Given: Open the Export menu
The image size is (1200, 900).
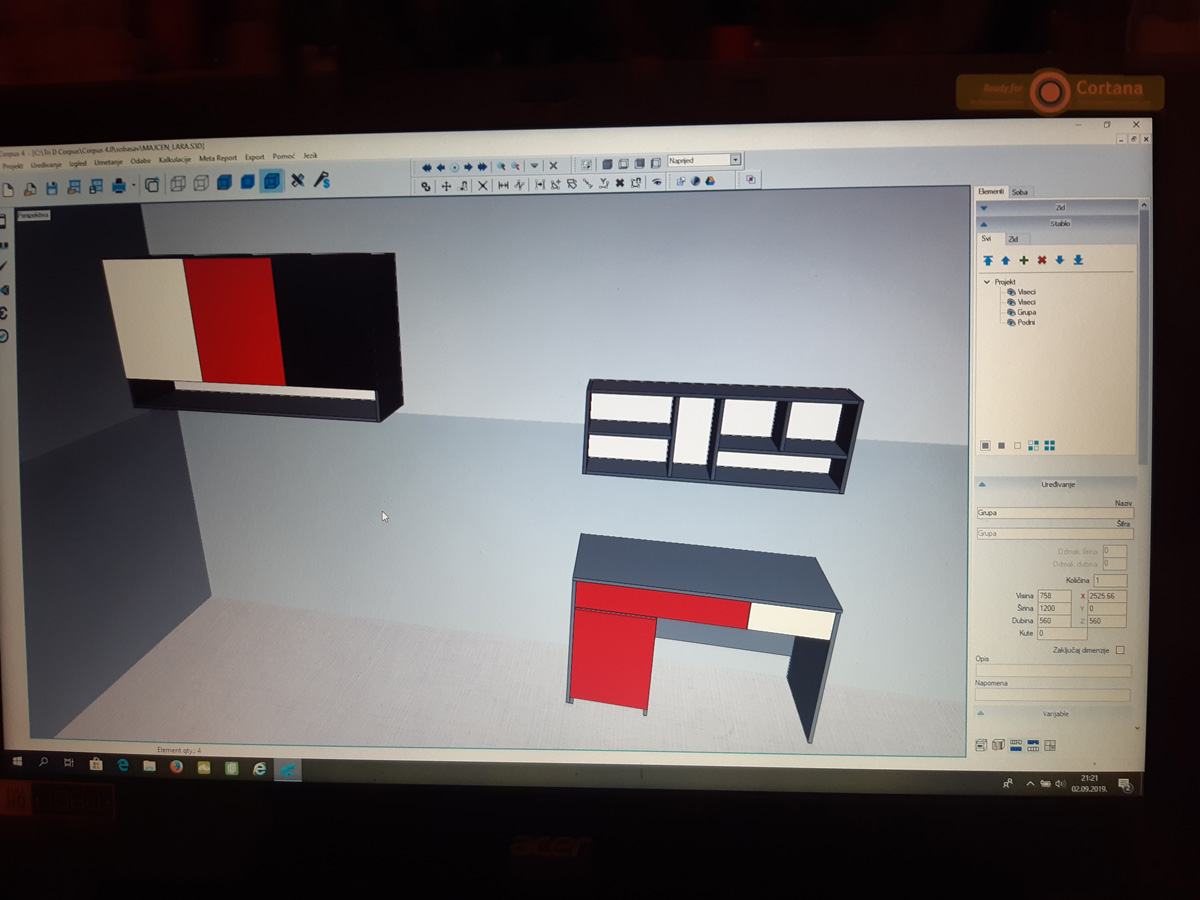Looking at the screenshot, I should (x=255, y=157).
